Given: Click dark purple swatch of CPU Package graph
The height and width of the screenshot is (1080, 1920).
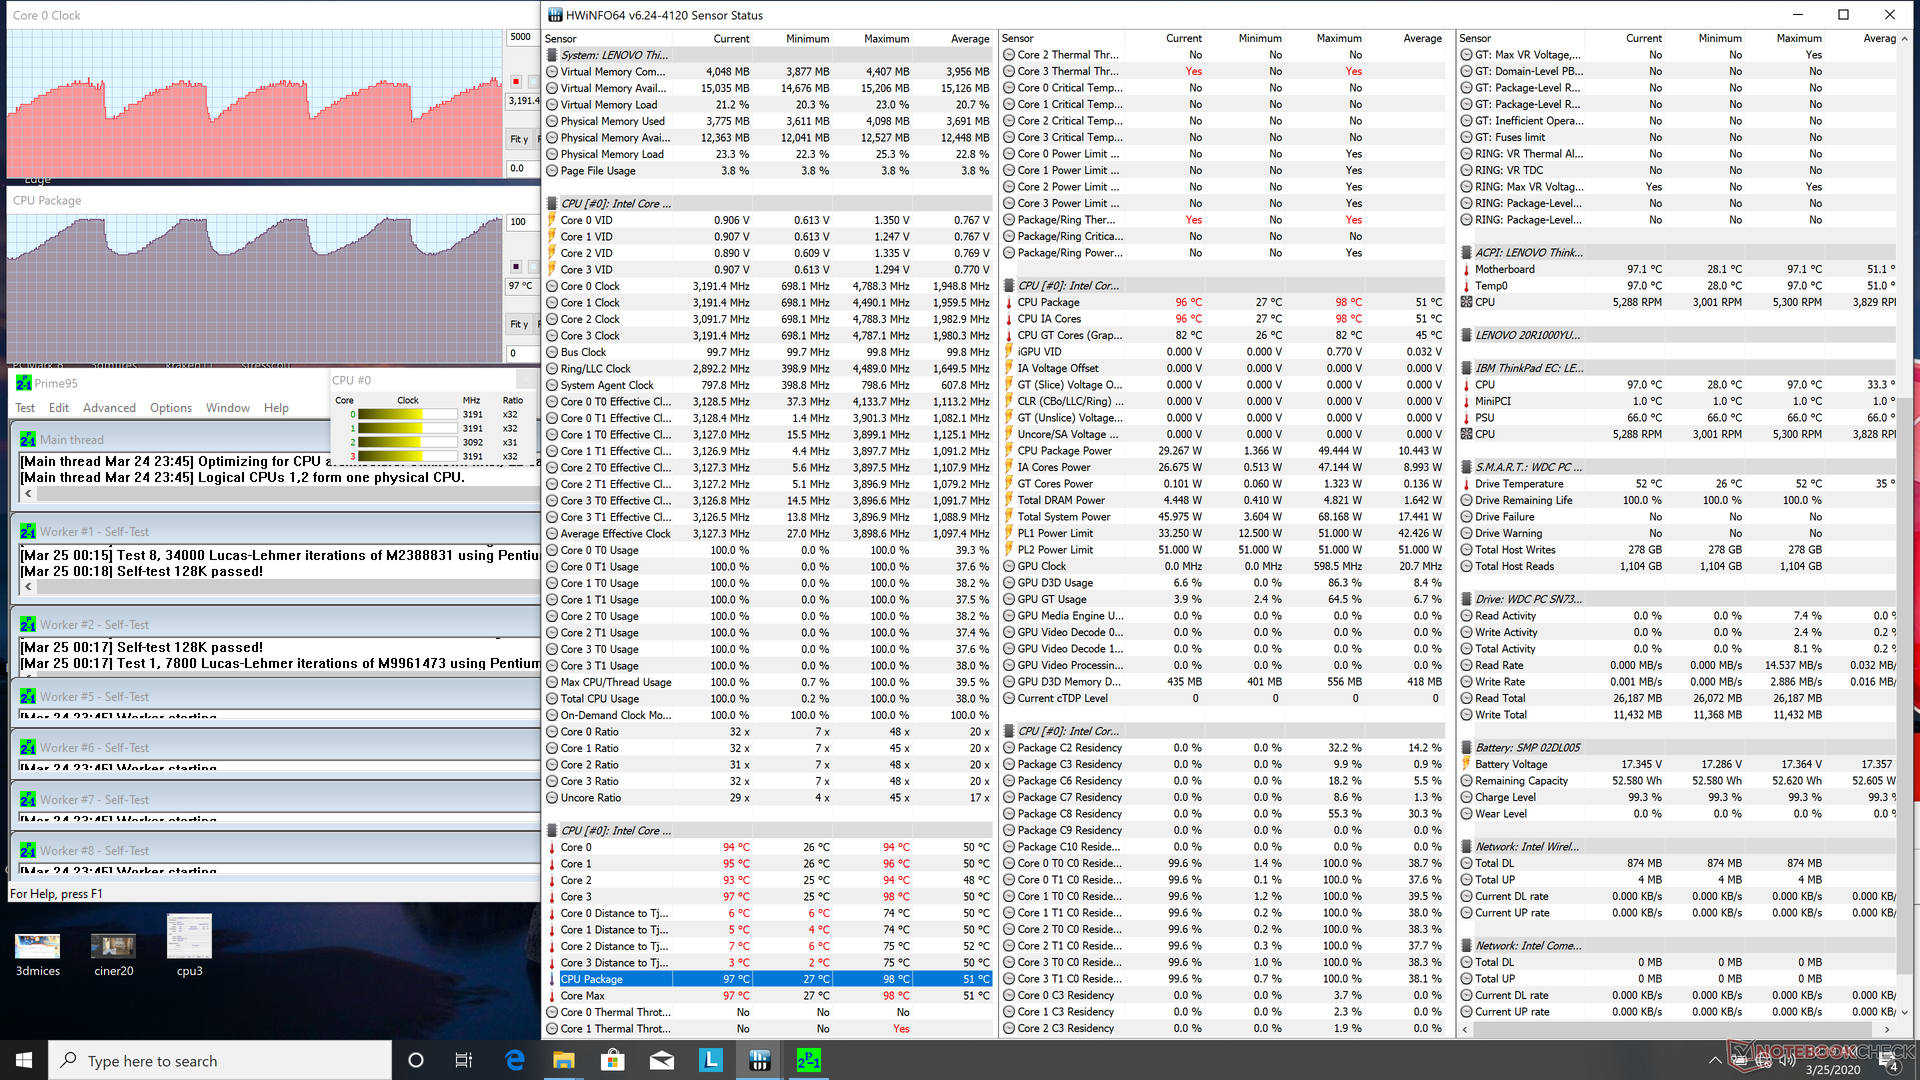Looking at the screenshot, I should [516, 266].
